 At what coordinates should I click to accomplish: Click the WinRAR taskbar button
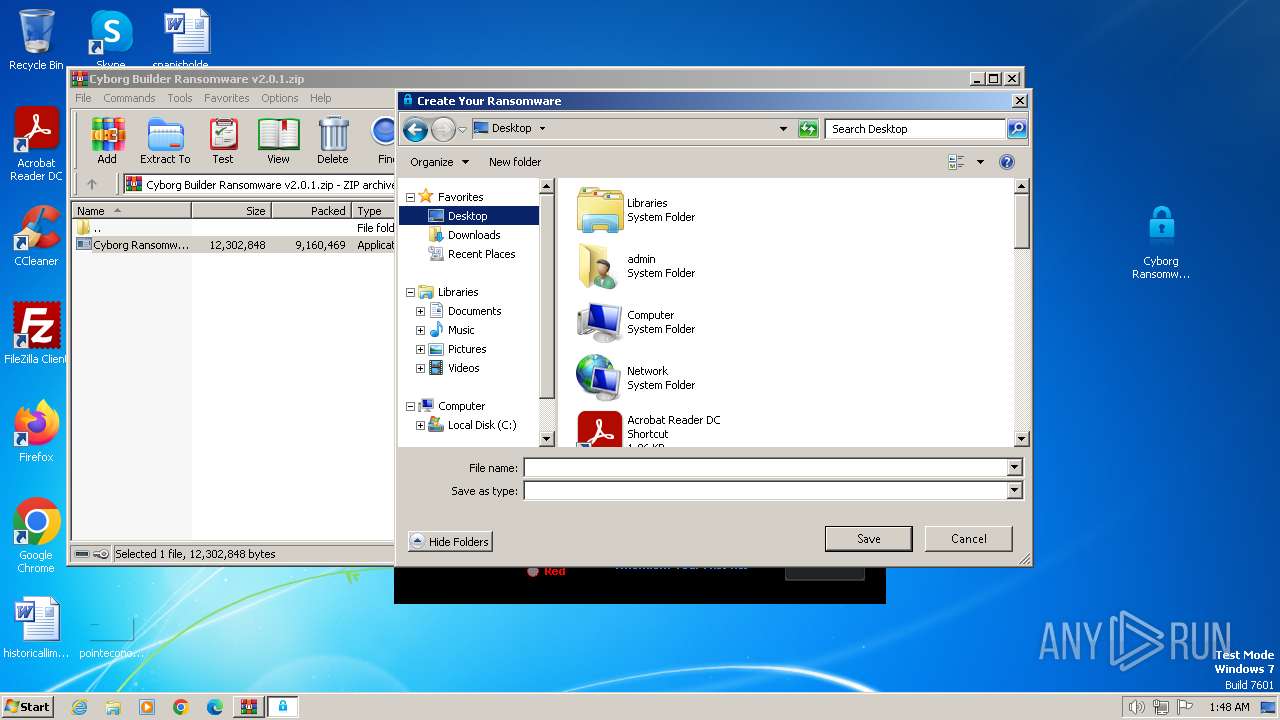click(x=248, y=707)
